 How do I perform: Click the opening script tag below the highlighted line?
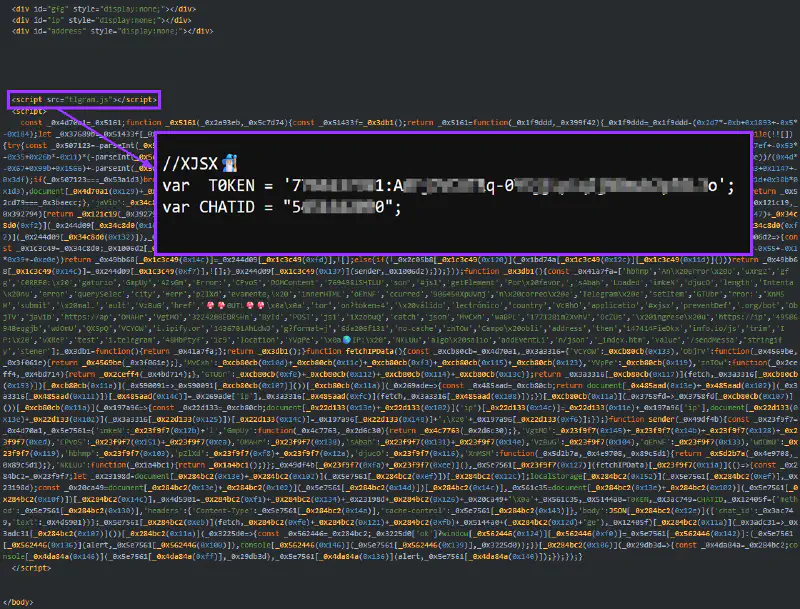tap(30, 112)
